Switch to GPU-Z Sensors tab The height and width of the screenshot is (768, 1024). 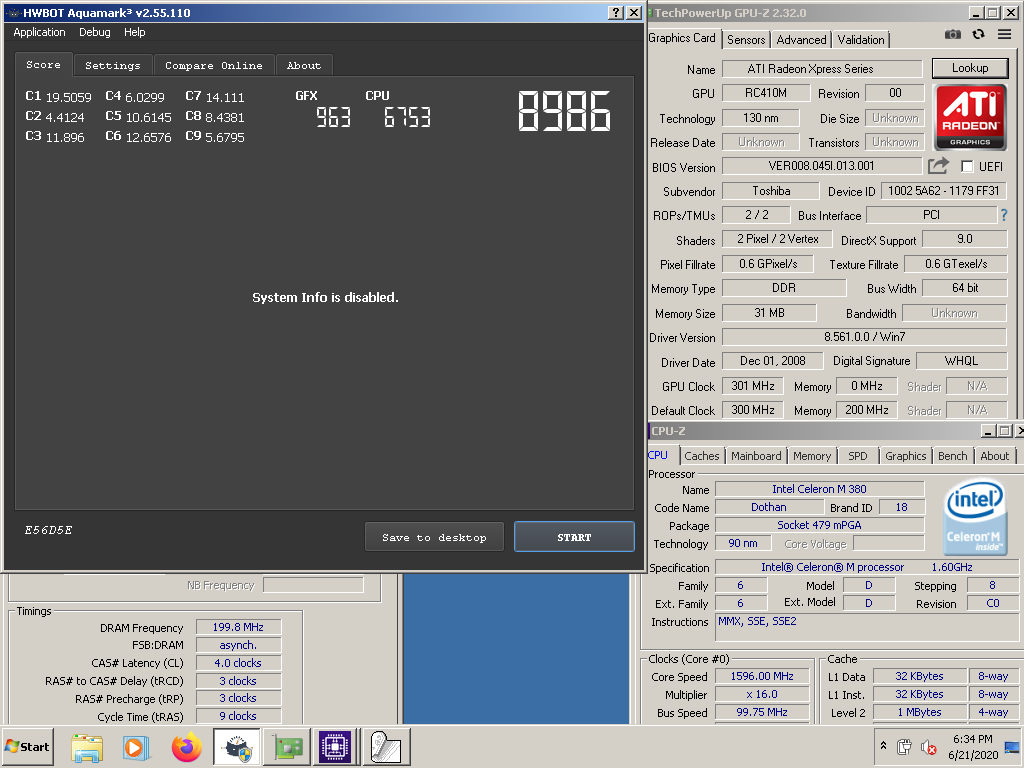coord(746,40)
